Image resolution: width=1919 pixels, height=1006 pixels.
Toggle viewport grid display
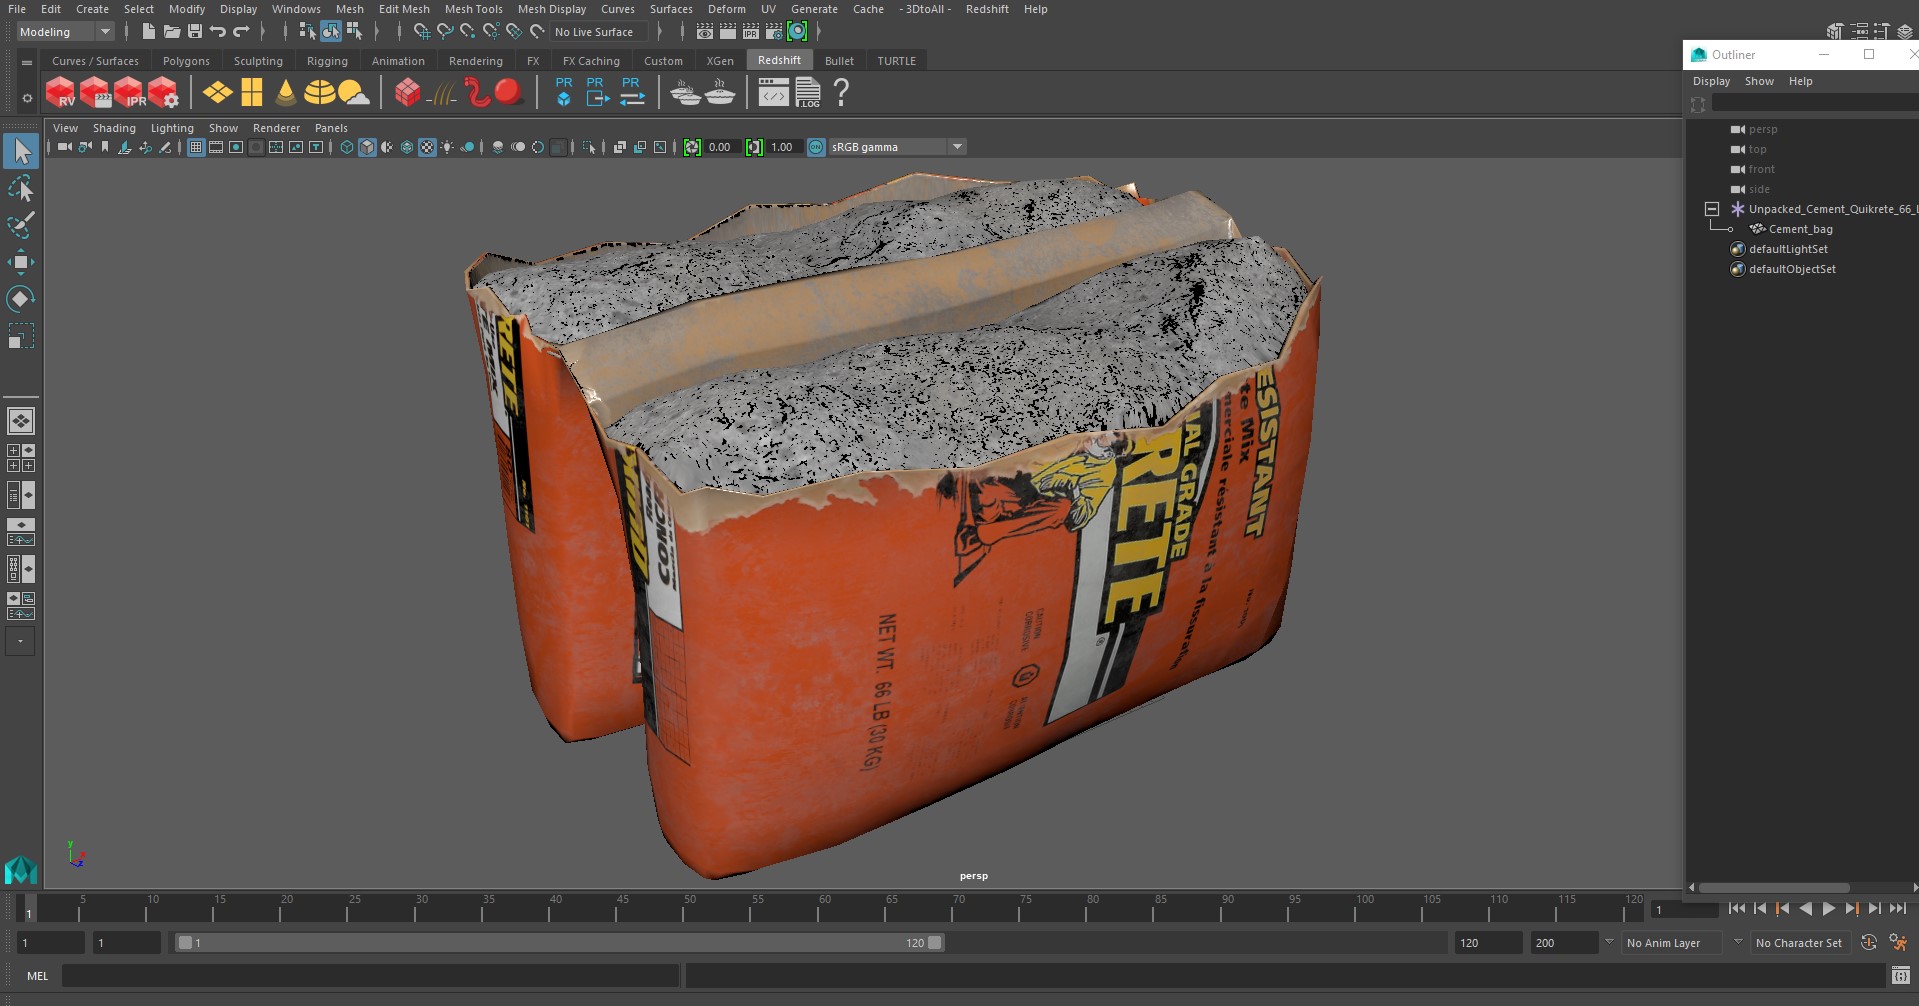click(x=196, y=147)
